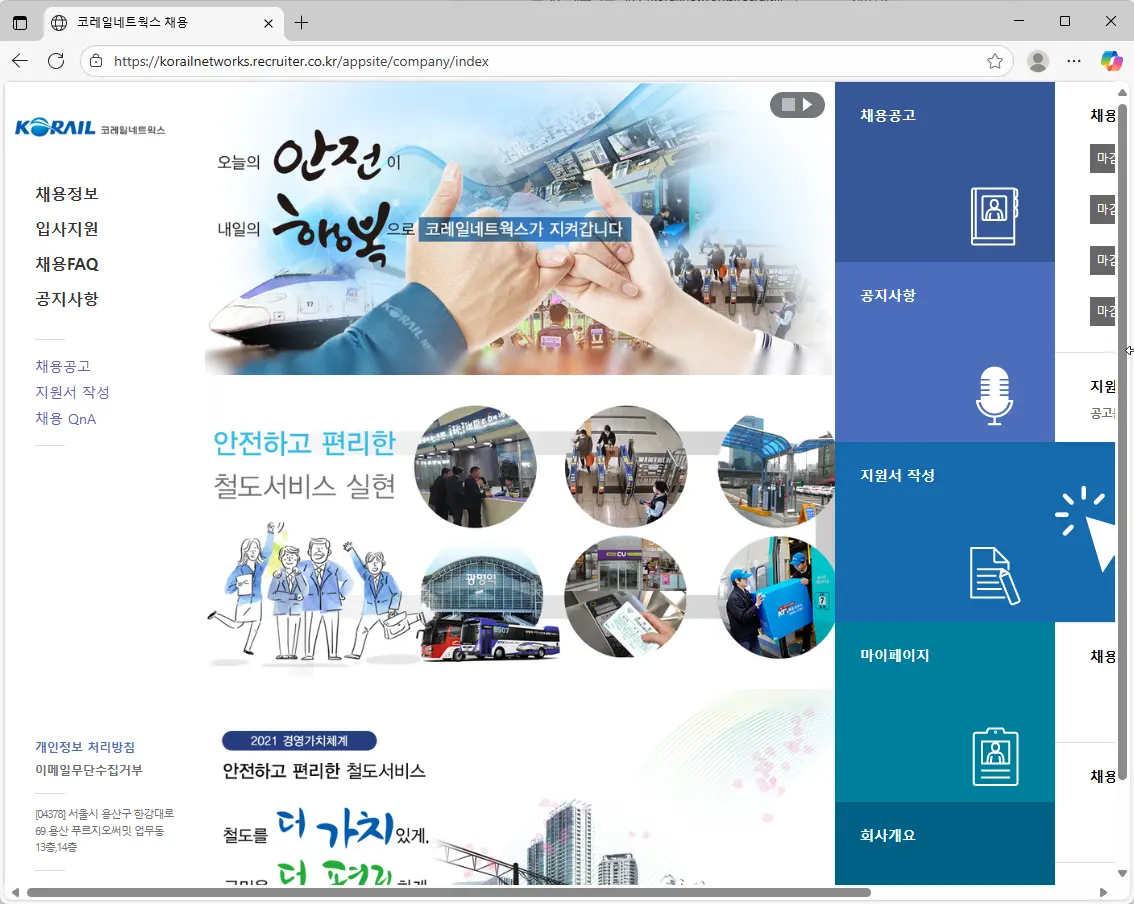Open the browser profile icon
This screenshot has height=904, width=1134.
[1038, 61]
